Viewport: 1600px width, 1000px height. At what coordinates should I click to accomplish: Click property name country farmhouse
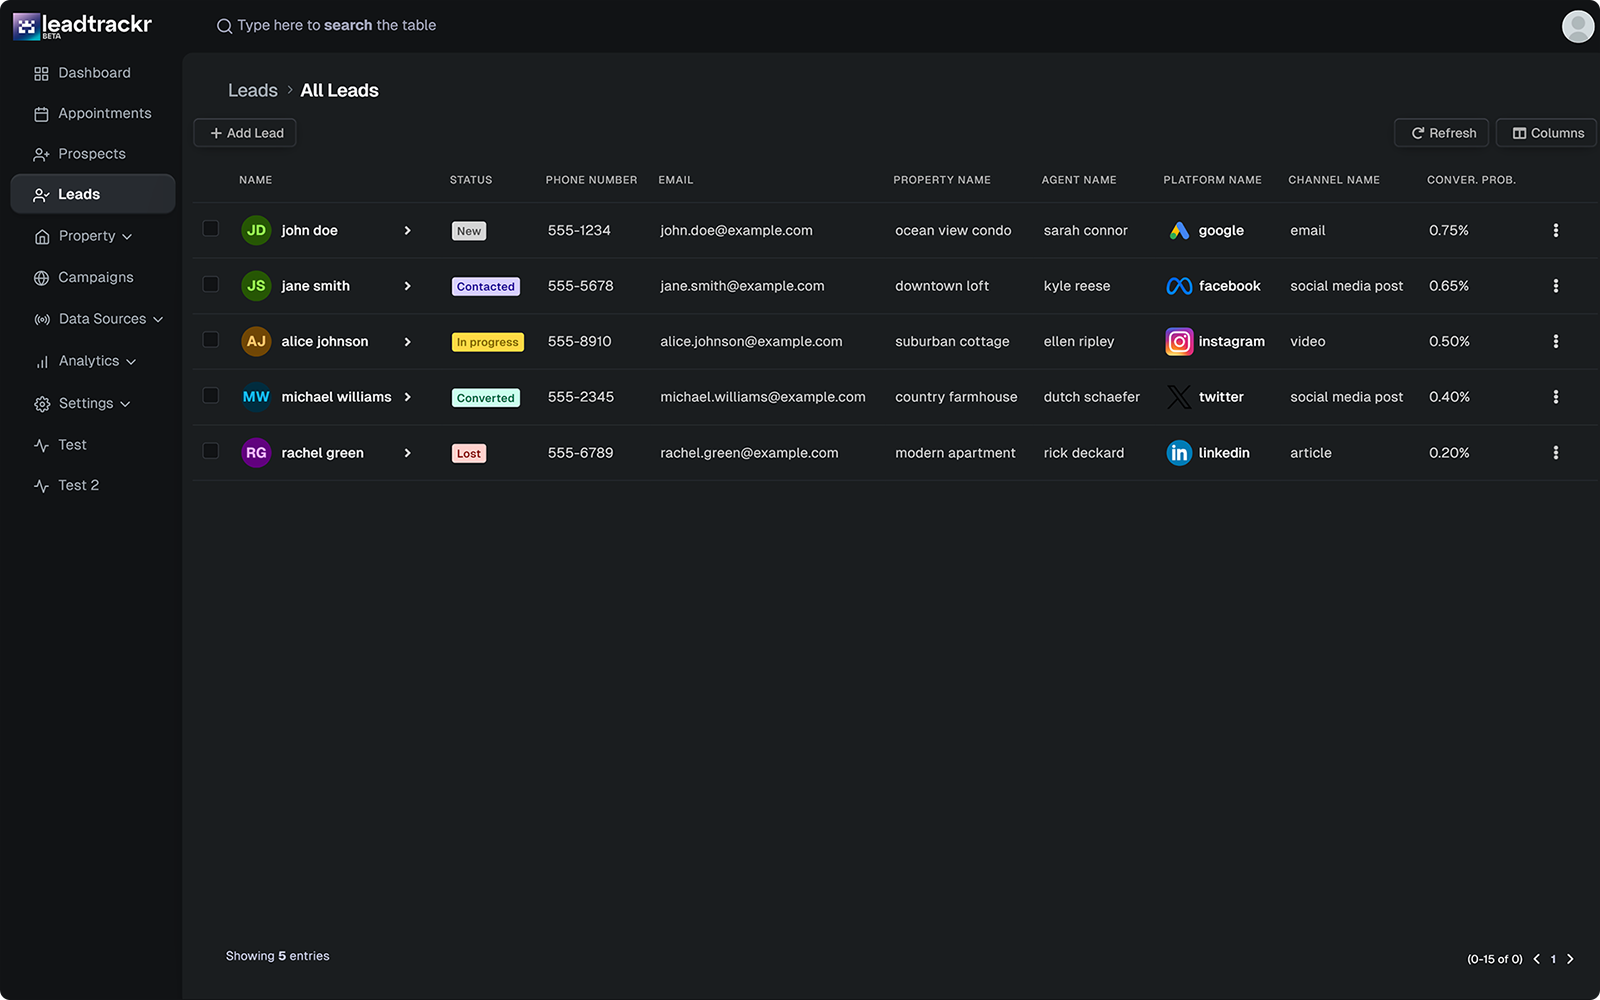click(x=956, y=397)
